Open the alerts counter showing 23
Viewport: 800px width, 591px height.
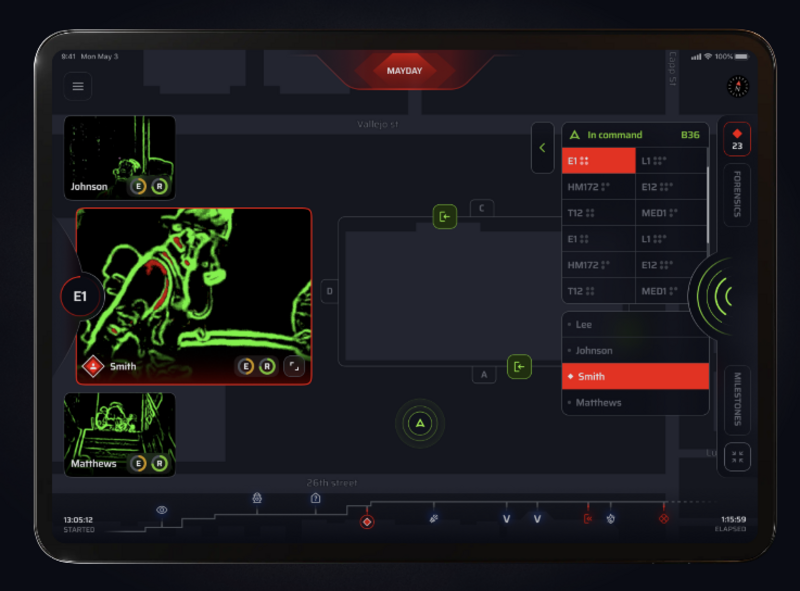737,139
